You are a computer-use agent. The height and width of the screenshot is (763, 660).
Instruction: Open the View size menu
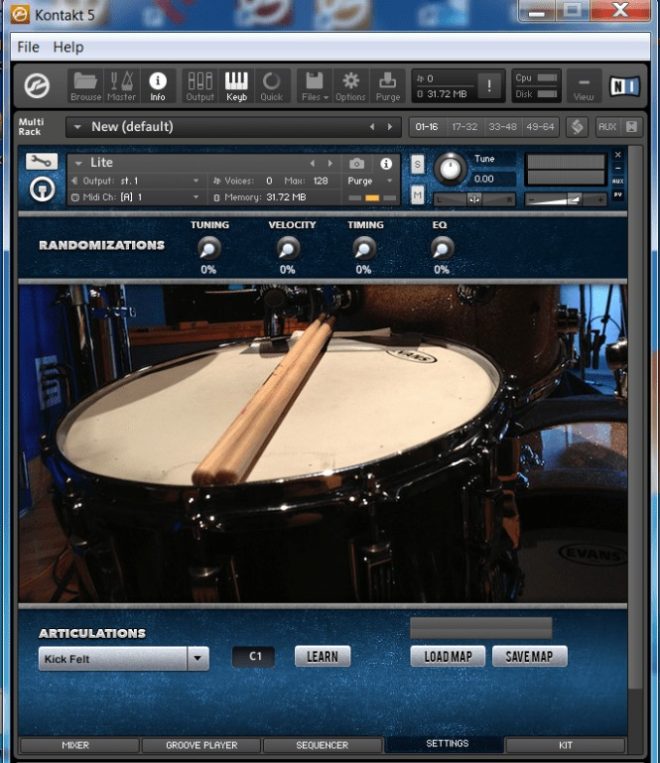click(584, 86)
